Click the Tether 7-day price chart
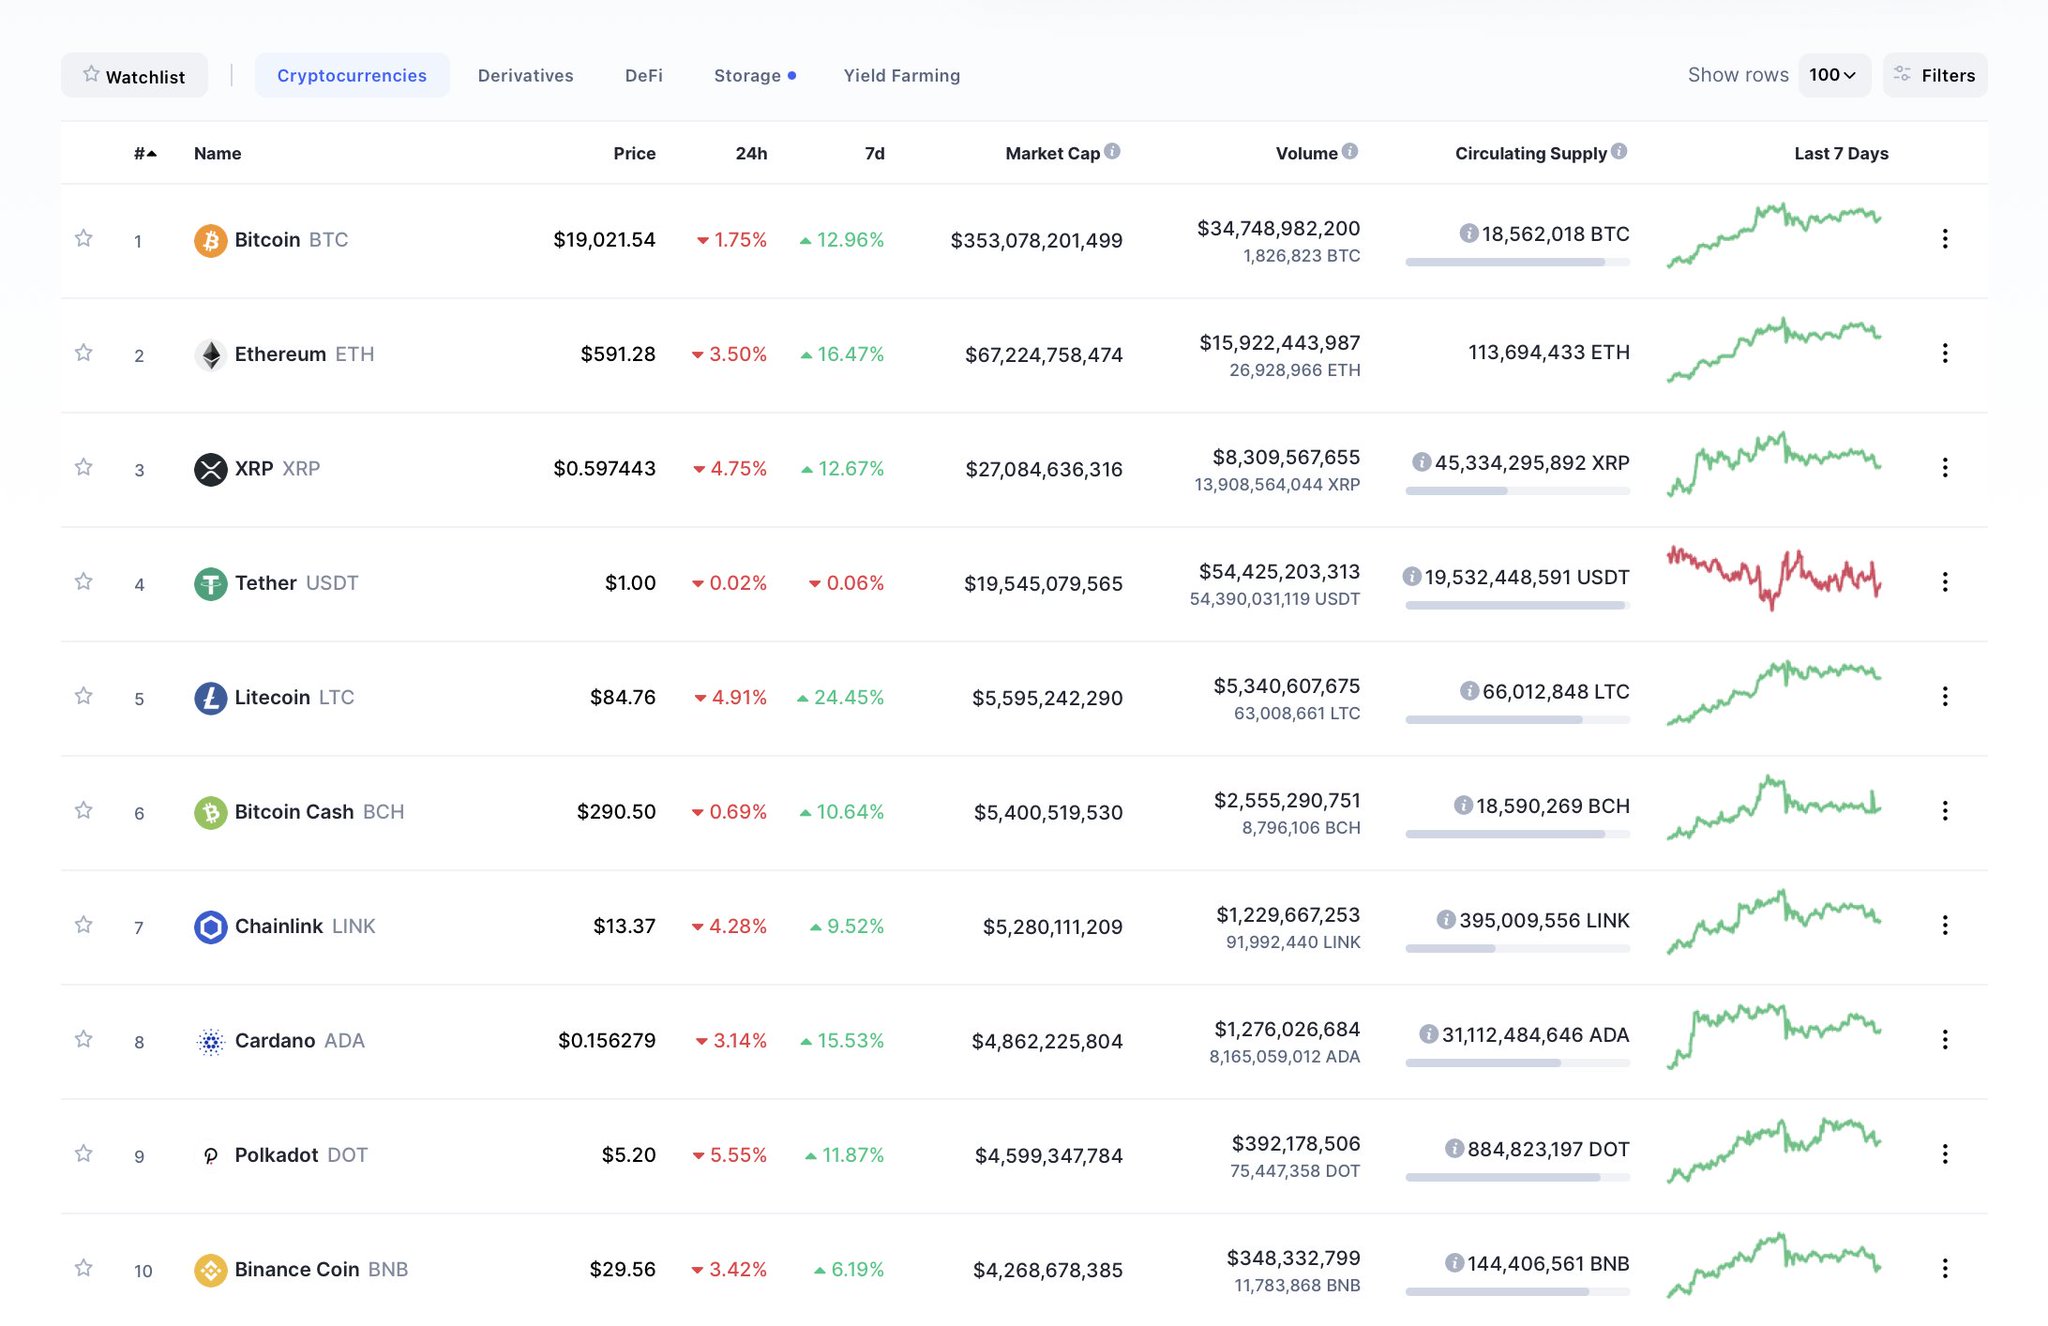This screenshot has width=2048, height=1326. 1773,580
